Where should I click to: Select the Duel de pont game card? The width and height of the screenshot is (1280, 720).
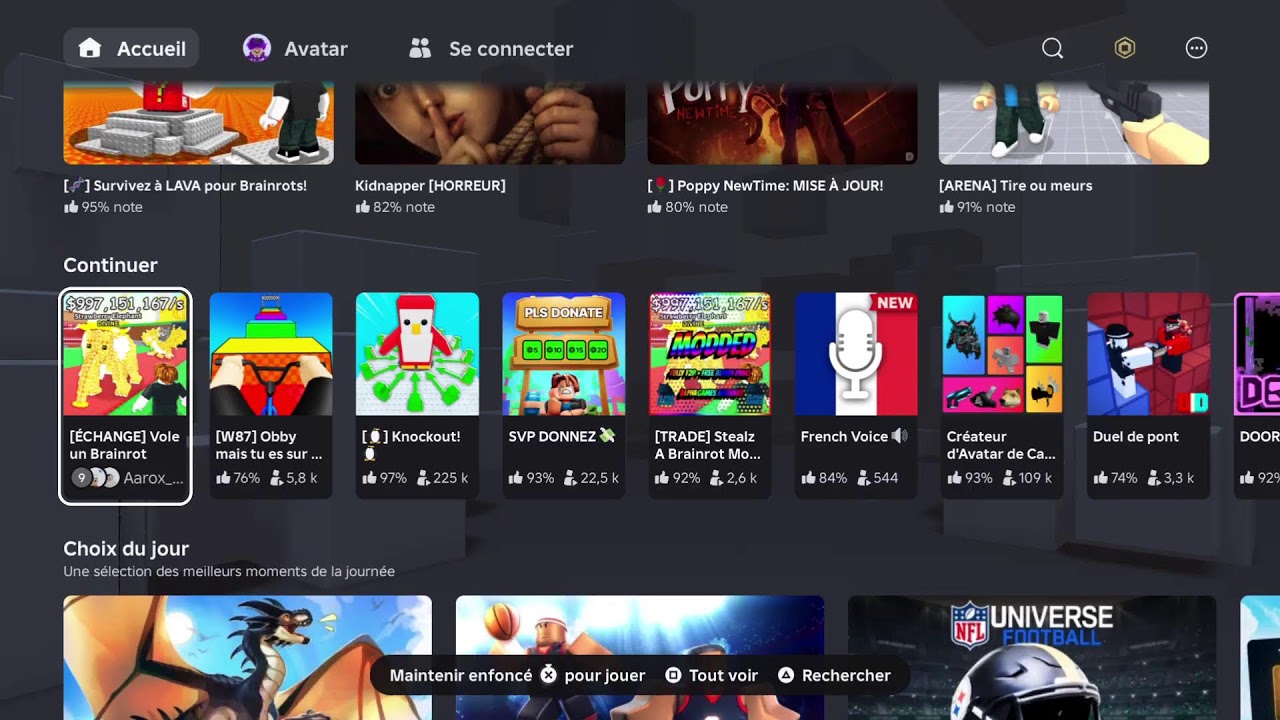[x=1148, y=397]
